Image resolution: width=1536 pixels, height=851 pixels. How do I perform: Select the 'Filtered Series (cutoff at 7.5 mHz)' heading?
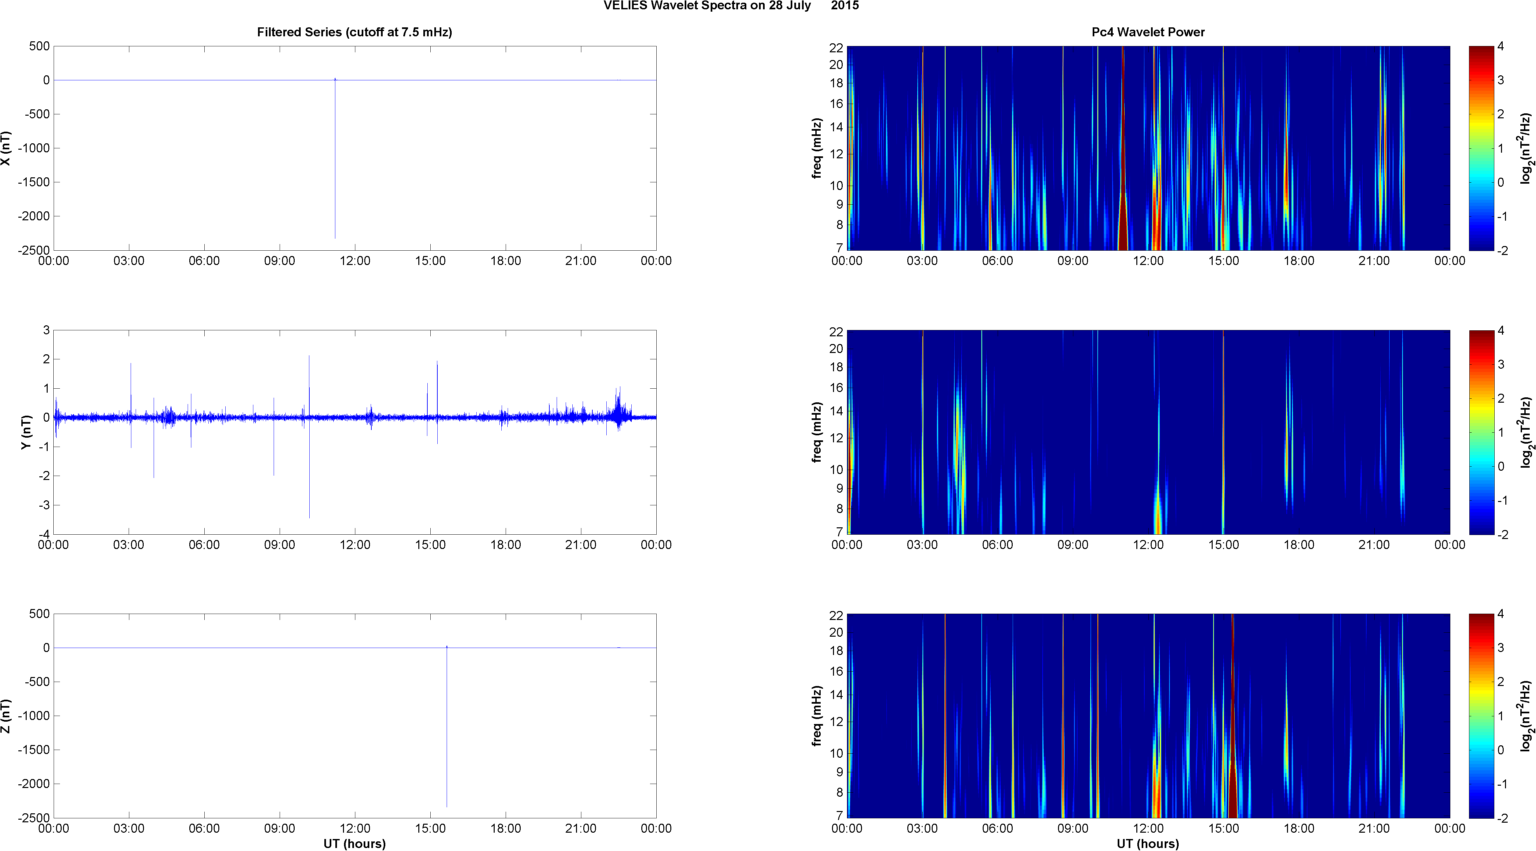point(354,32)
